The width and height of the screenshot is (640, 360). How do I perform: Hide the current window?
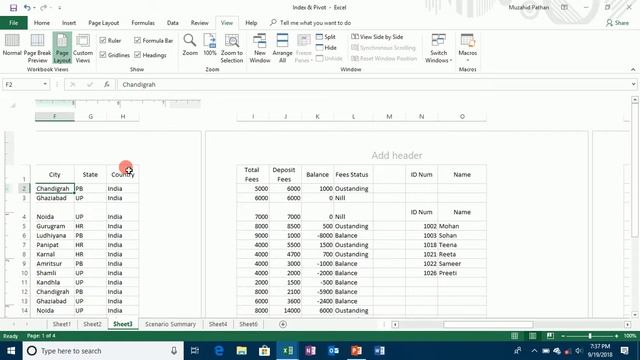[326, 47]
